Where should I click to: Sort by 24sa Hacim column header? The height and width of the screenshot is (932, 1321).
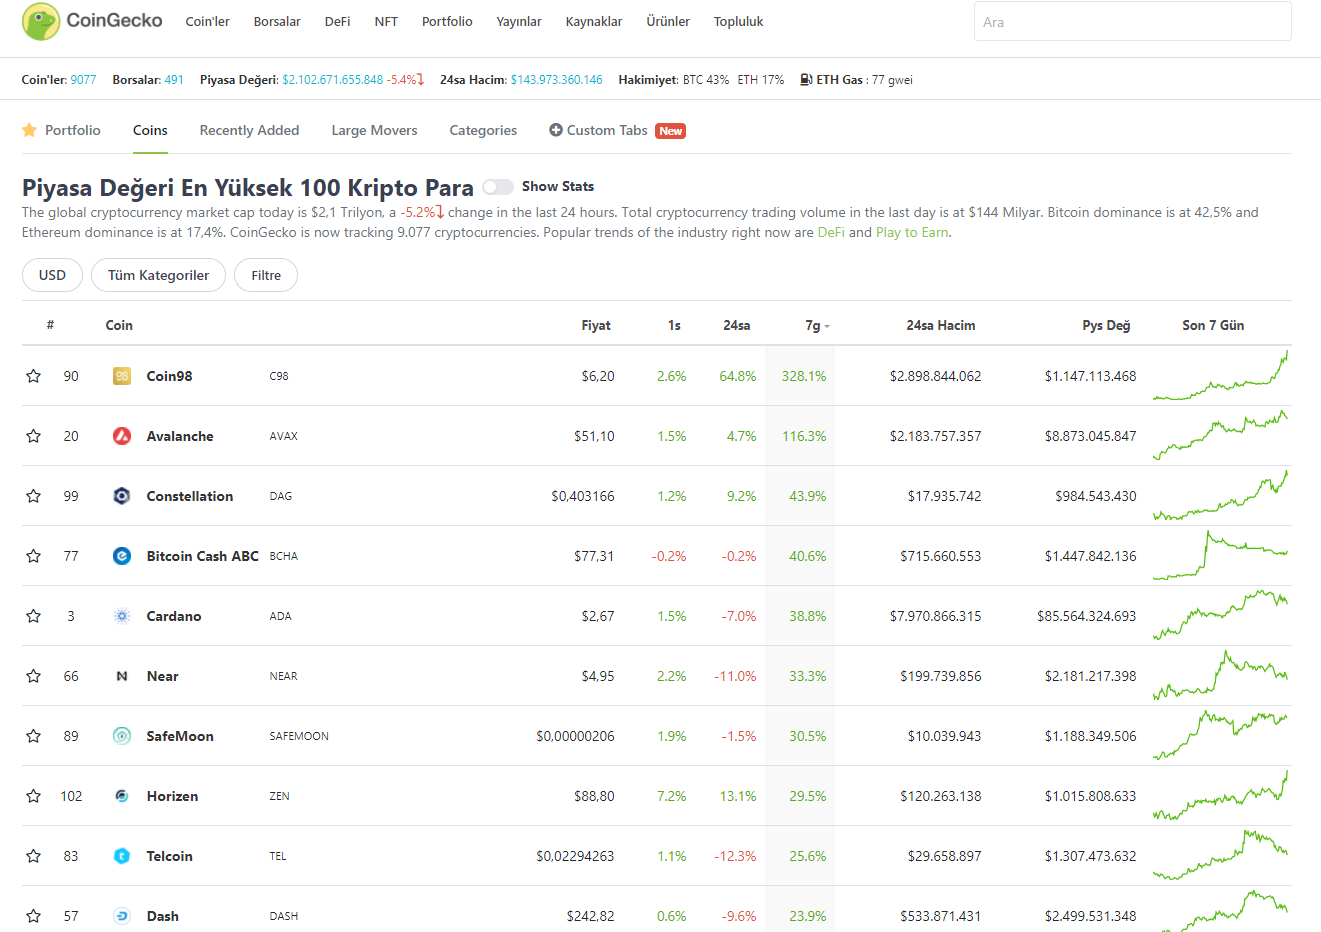(941, 325)
